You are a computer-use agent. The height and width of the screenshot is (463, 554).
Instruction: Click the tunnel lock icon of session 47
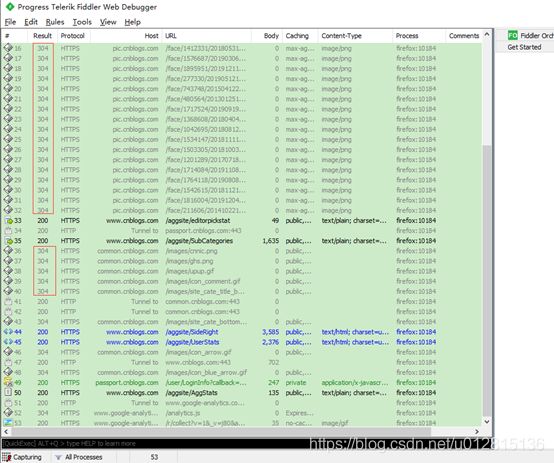(x=8, y=362)
